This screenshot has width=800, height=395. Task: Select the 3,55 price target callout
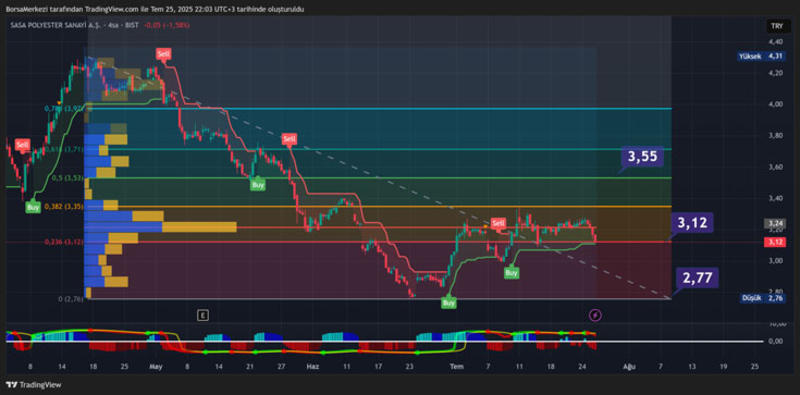click(642, 157)
